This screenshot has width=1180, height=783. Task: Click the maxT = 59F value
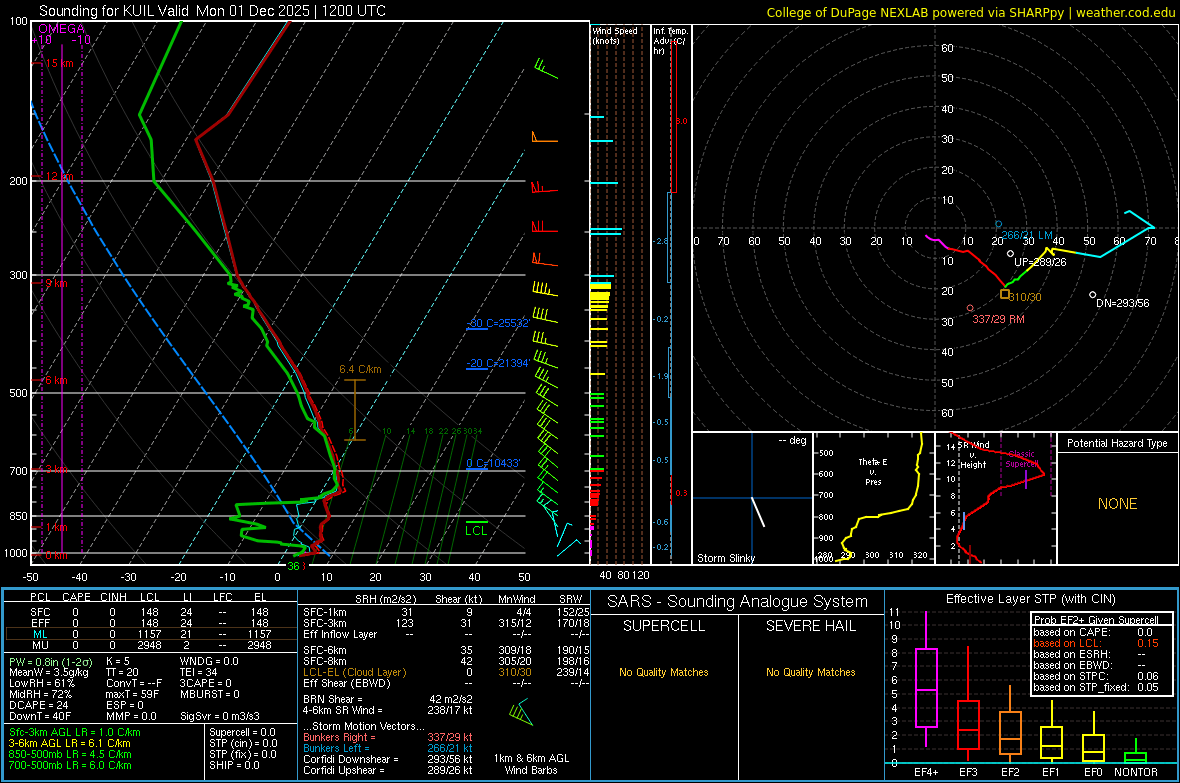[x=132, y=694]
